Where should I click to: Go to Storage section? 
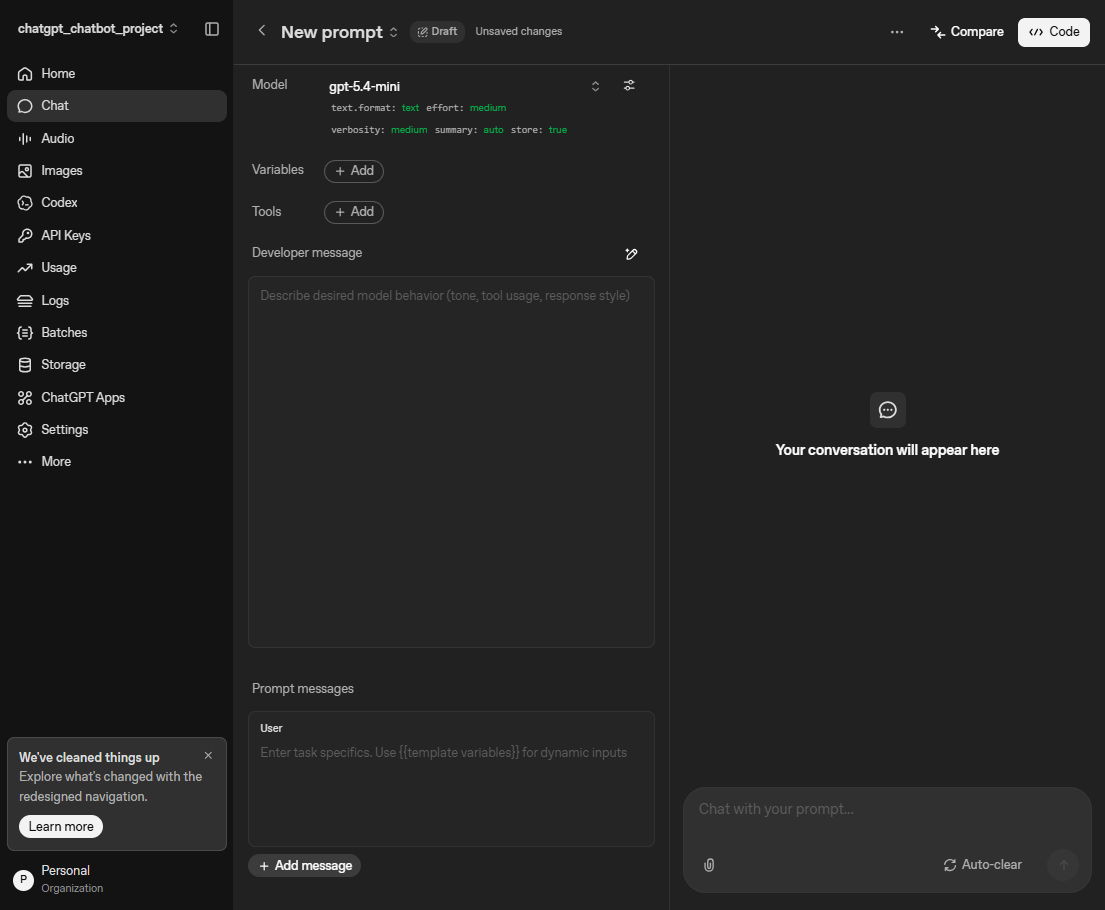click(117, 365)
